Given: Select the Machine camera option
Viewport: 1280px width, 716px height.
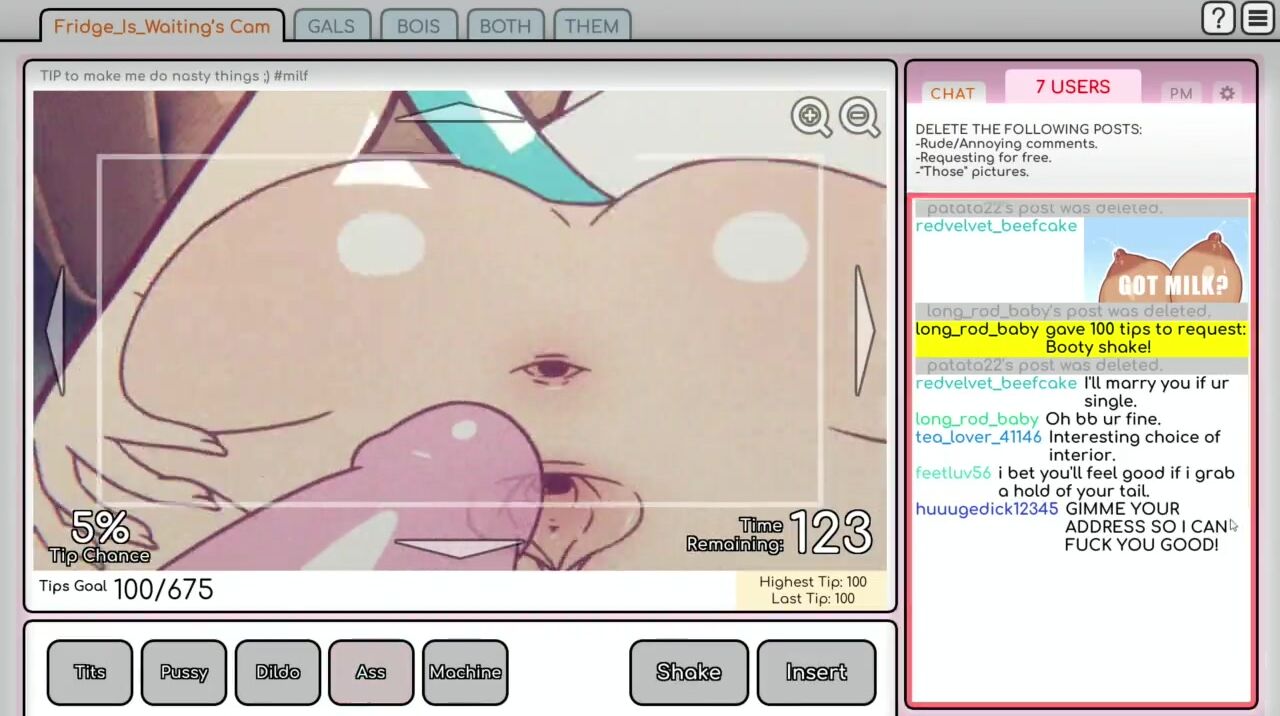Looking at the screenshot, I should click(465, 672).
